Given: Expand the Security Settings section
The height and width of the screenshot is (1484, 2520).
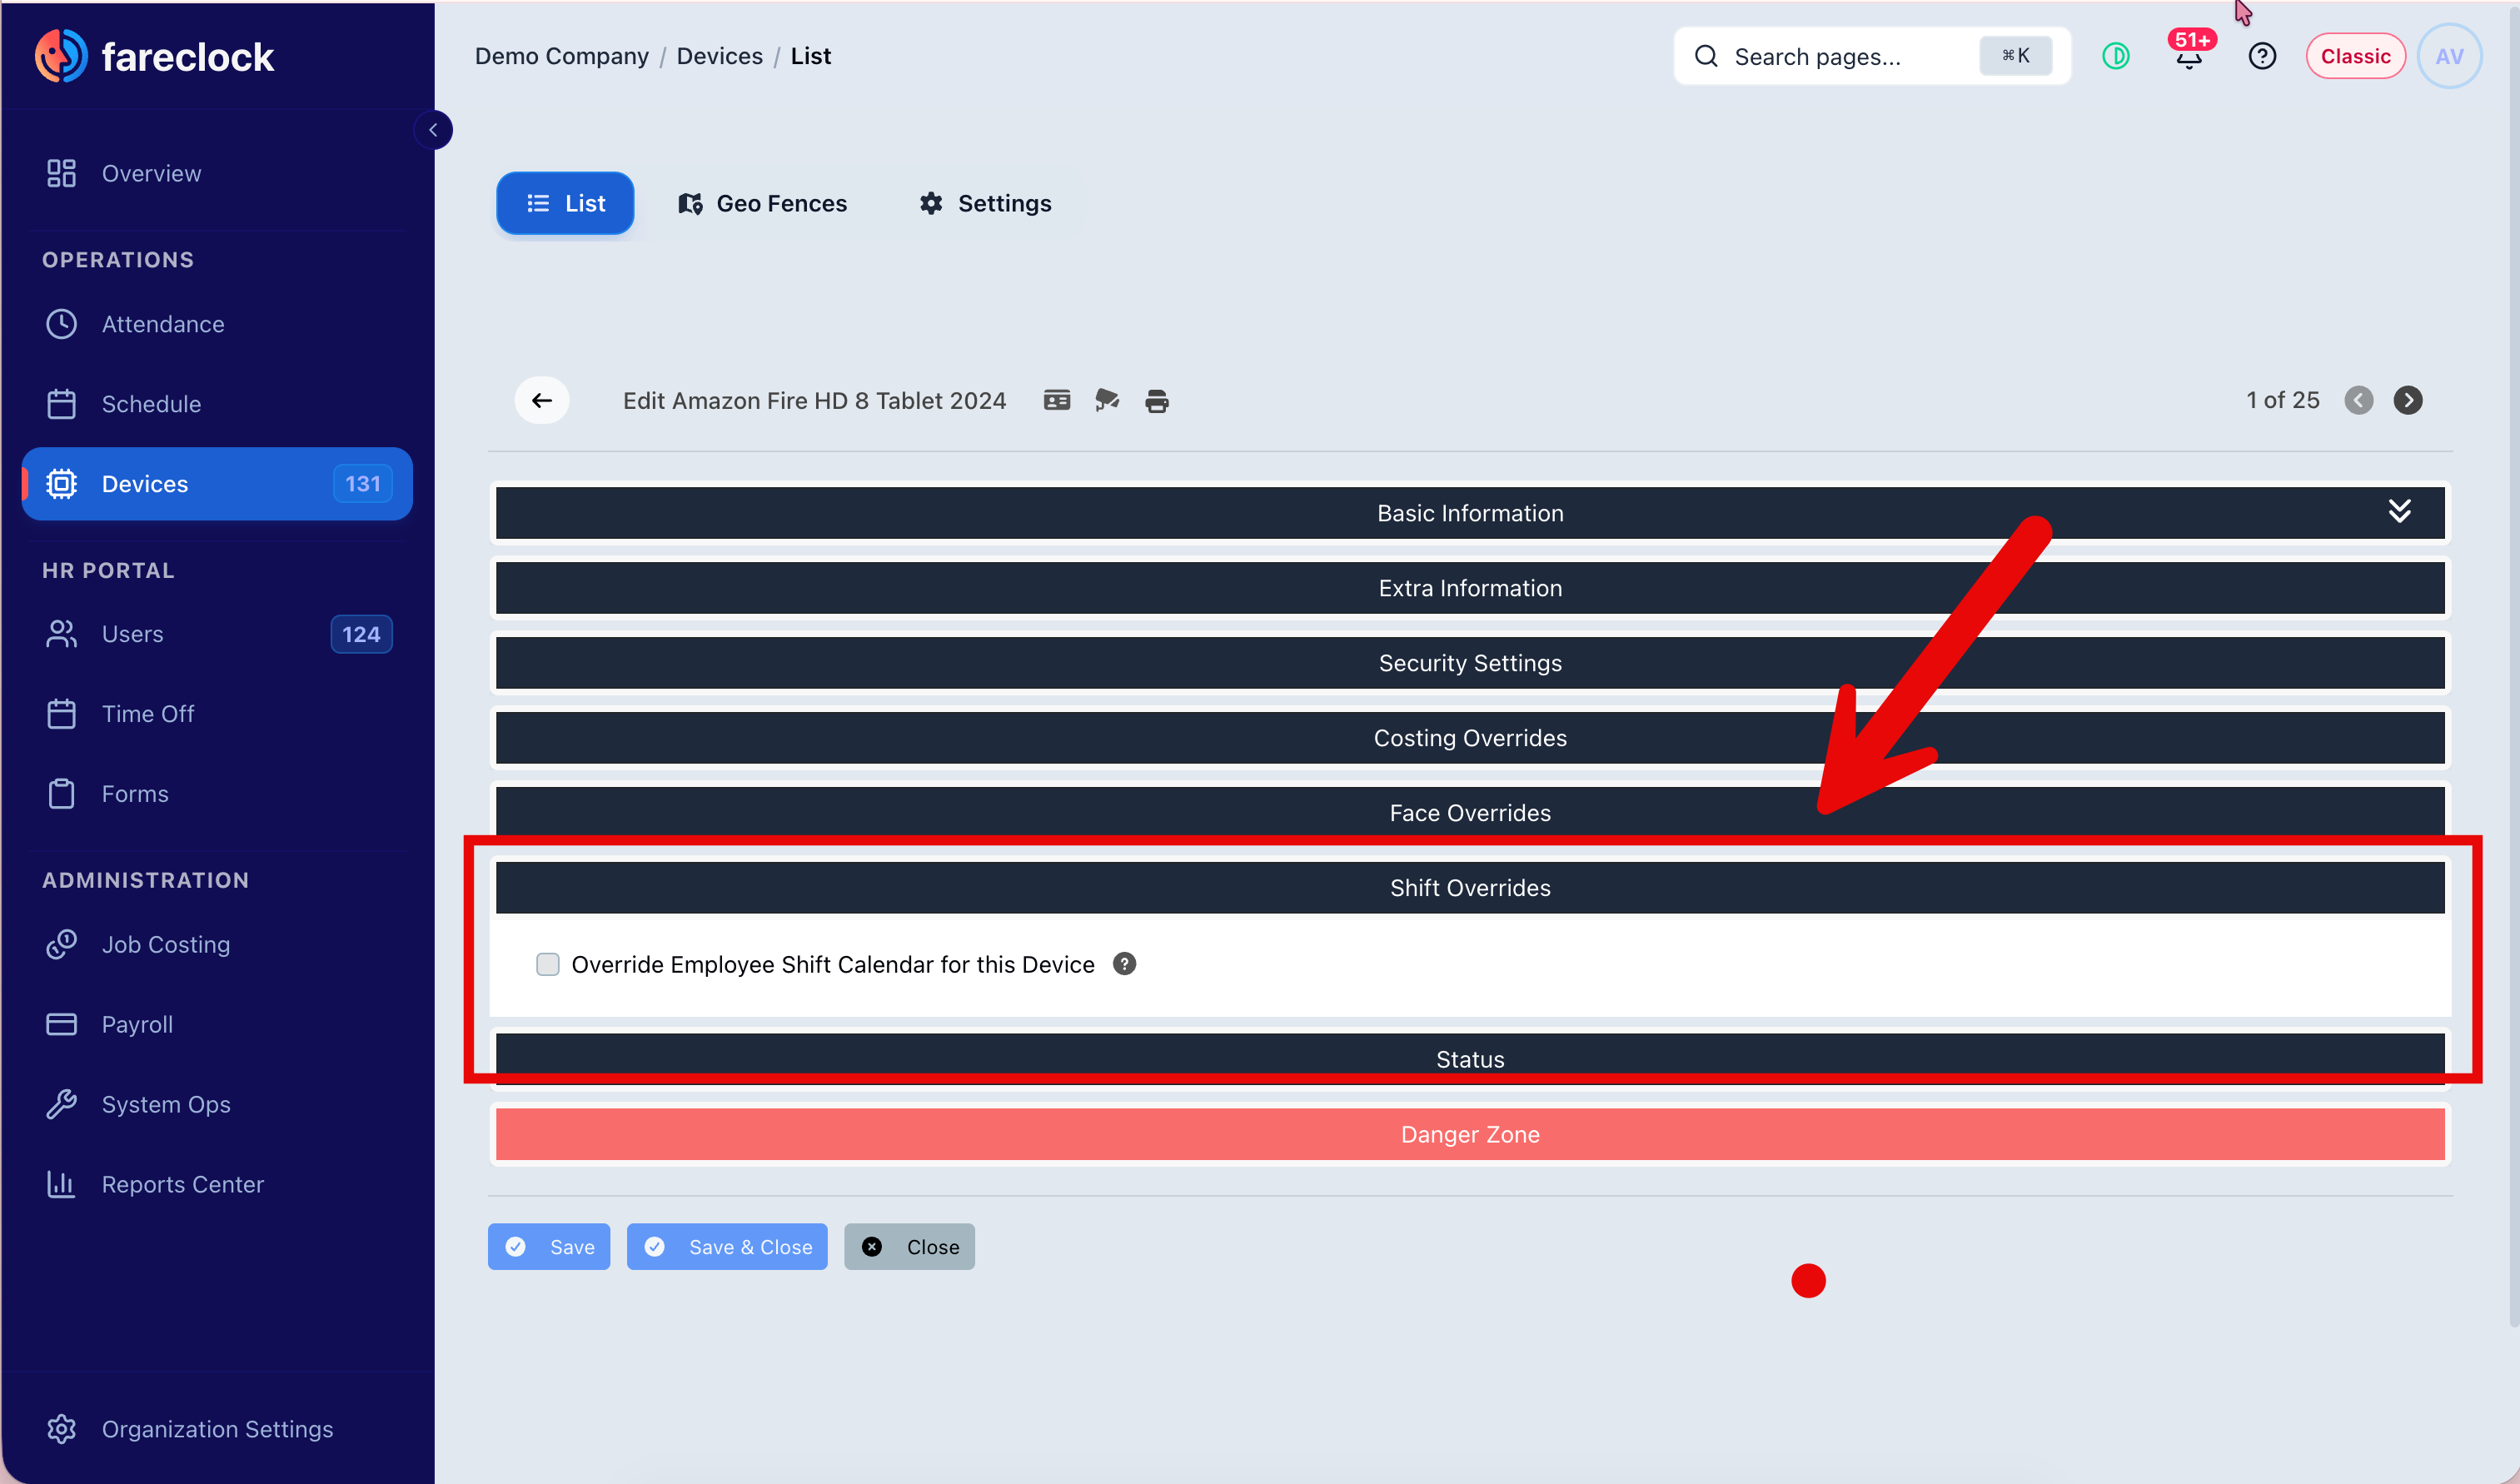Looking at the screenshot, I should pos(1470,663).
